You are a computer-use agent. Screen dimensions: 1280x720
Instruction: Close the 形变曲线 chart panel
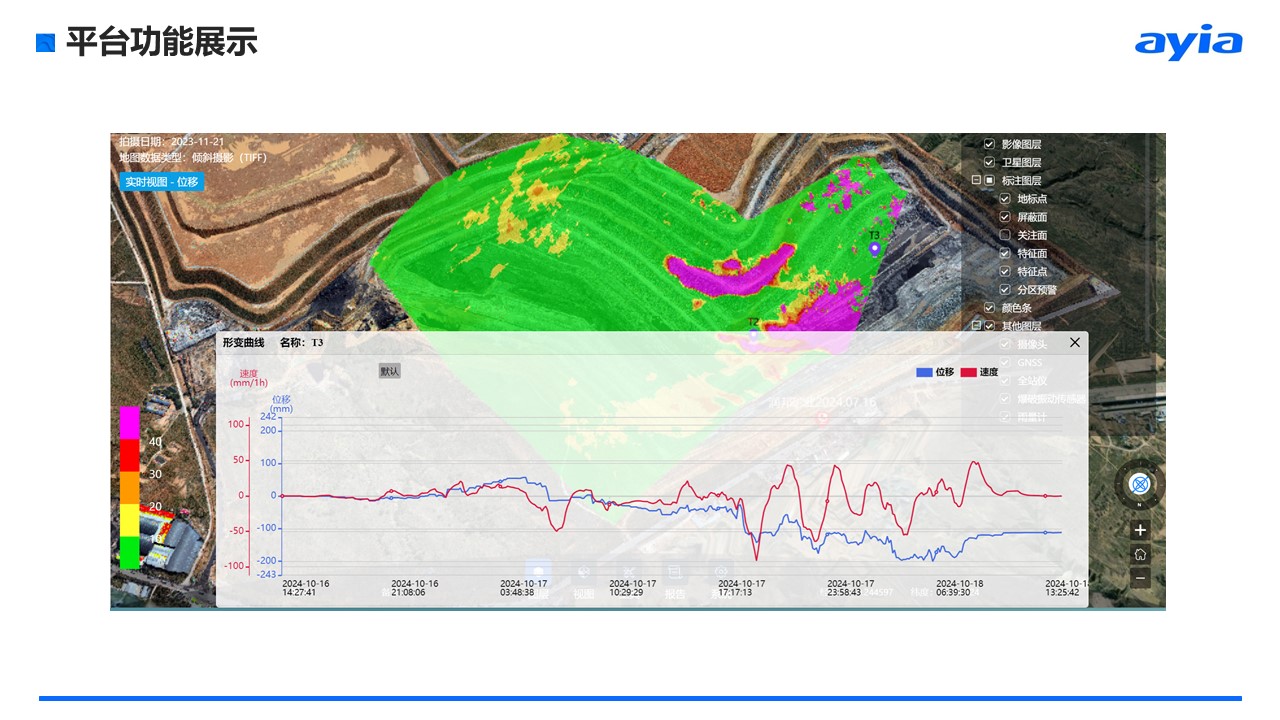pyautogui.click(x=1075, y=342)
